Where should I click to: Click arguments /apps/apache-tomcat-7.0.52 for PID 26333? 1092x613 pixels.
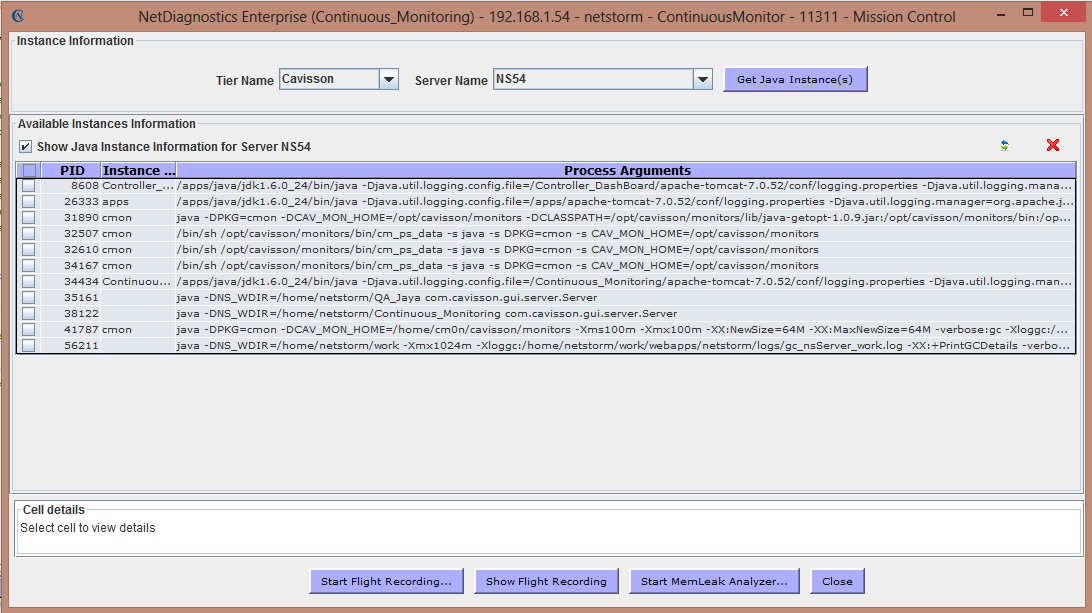pyautogui.click(x=625, y=202)
